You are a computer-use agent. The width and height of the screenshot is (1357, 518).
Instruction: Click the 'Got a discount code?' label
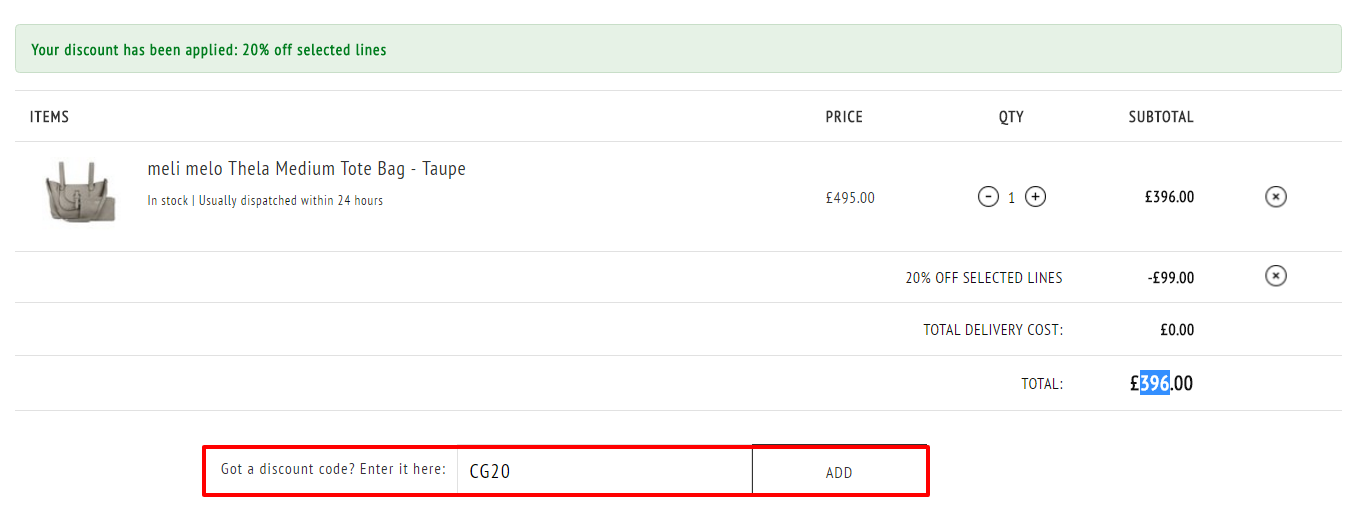pyautogui.click(x=333, y=469)
